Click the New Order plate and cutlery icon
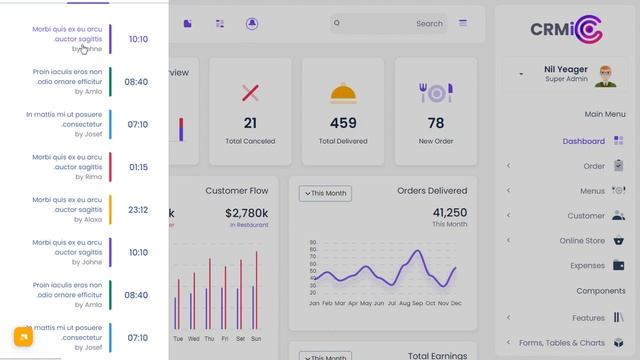The height and width of the screenshot is (360, 640). click(x=436, y=93)
